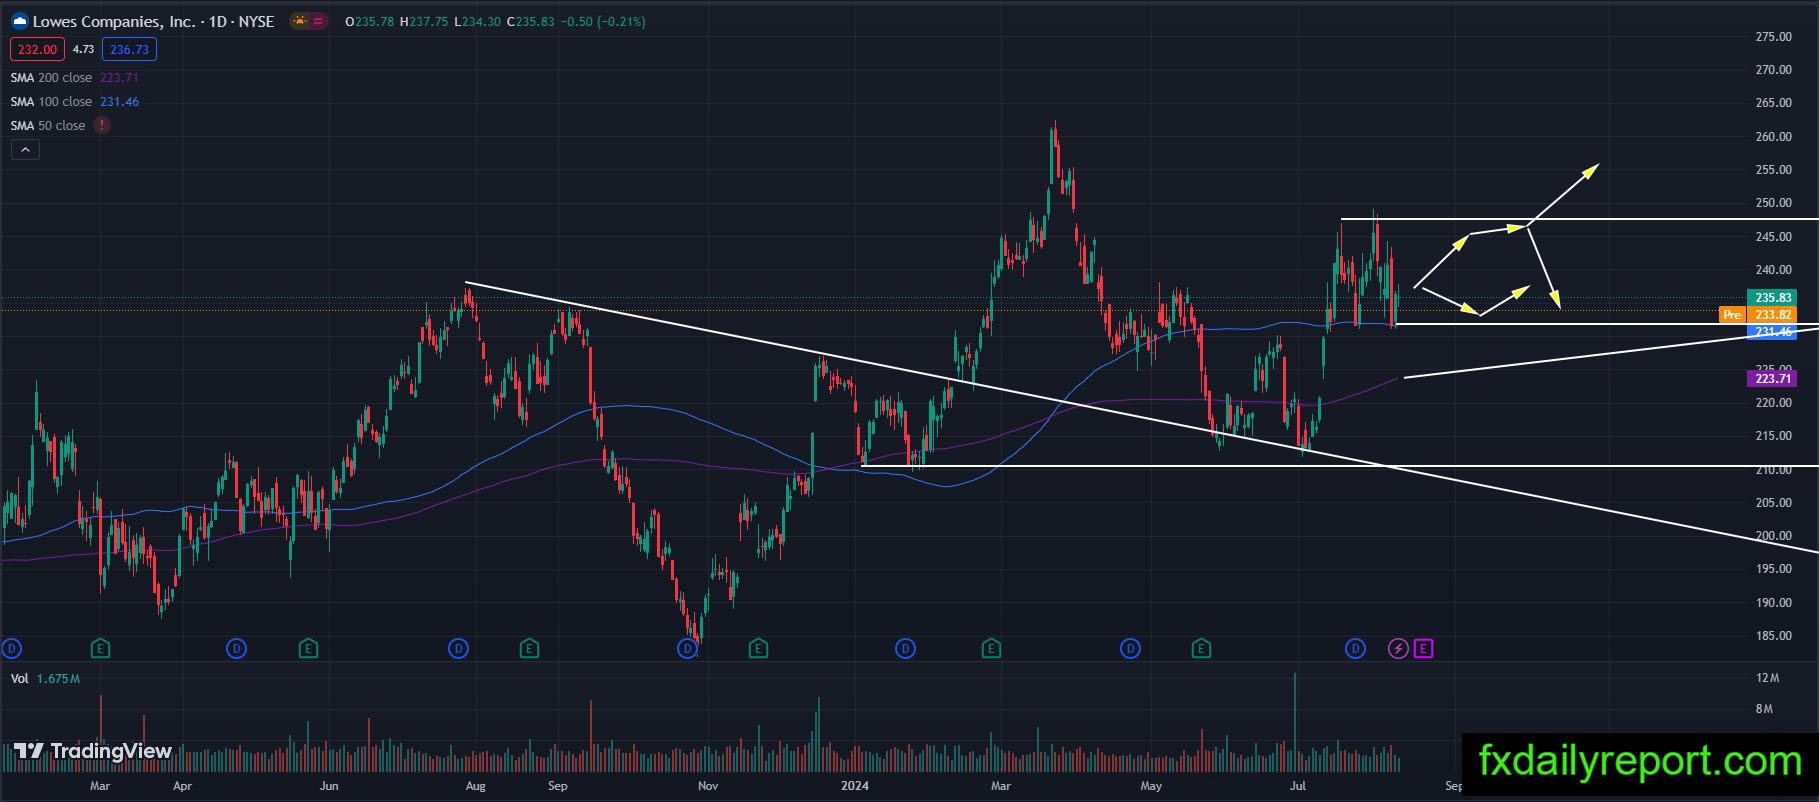Click the purple 223.71 tag on the price axis
Screen dimensions: 1819x802
(x=1772, y=378)
